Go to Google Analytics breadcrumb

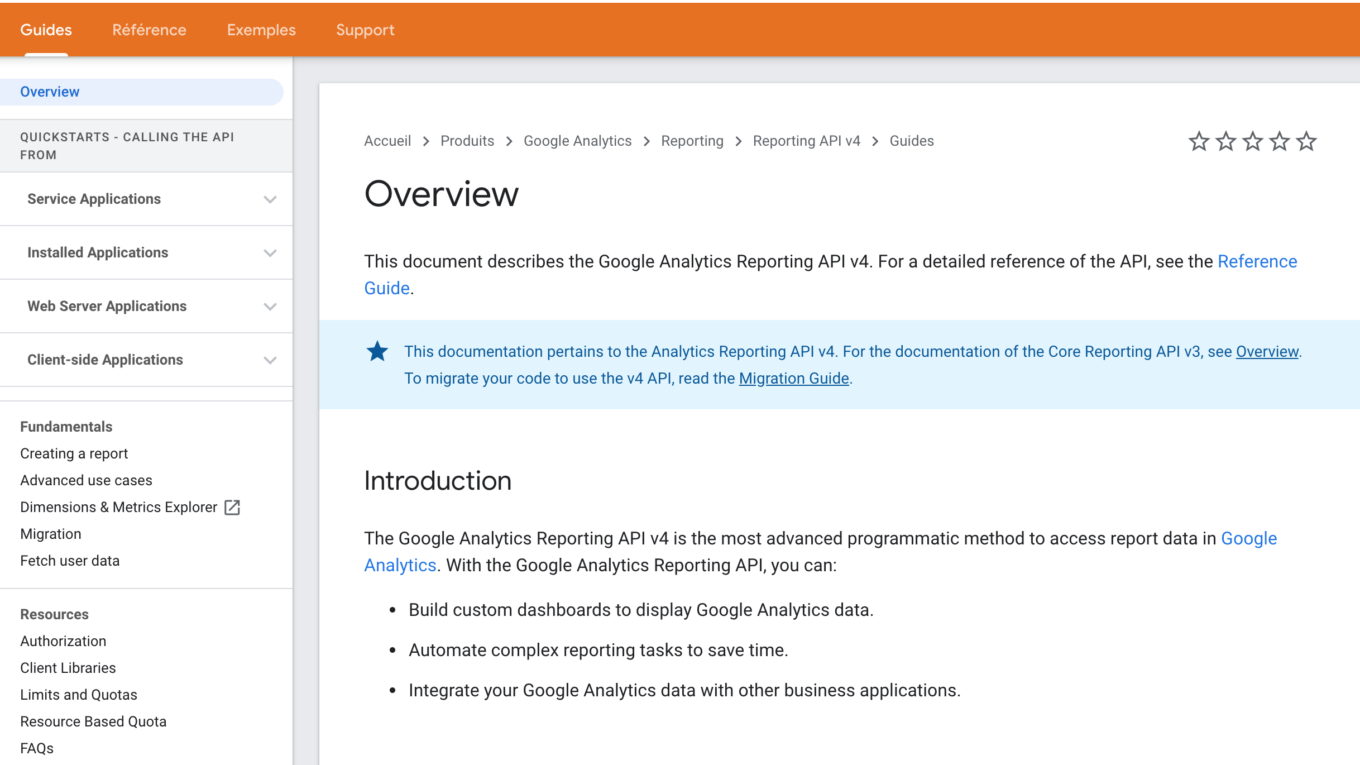[578, 141]
